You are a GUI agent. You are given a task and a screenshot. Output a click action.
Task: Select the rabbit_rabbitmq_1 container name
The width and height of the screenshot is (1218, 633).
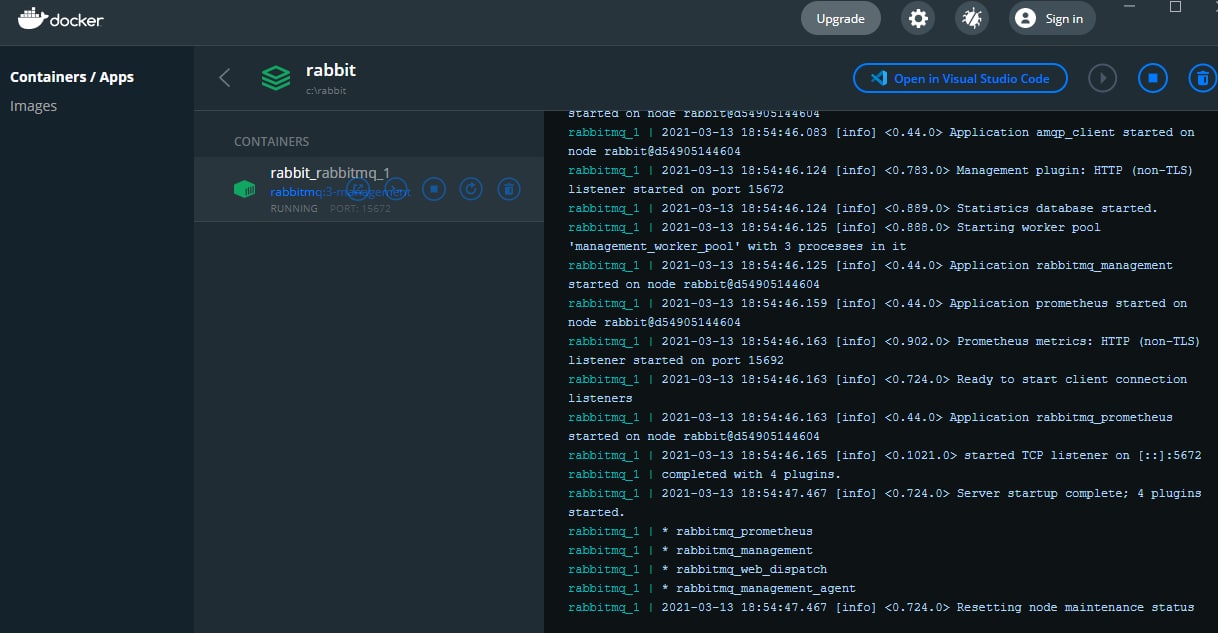(x=330, y=173)
